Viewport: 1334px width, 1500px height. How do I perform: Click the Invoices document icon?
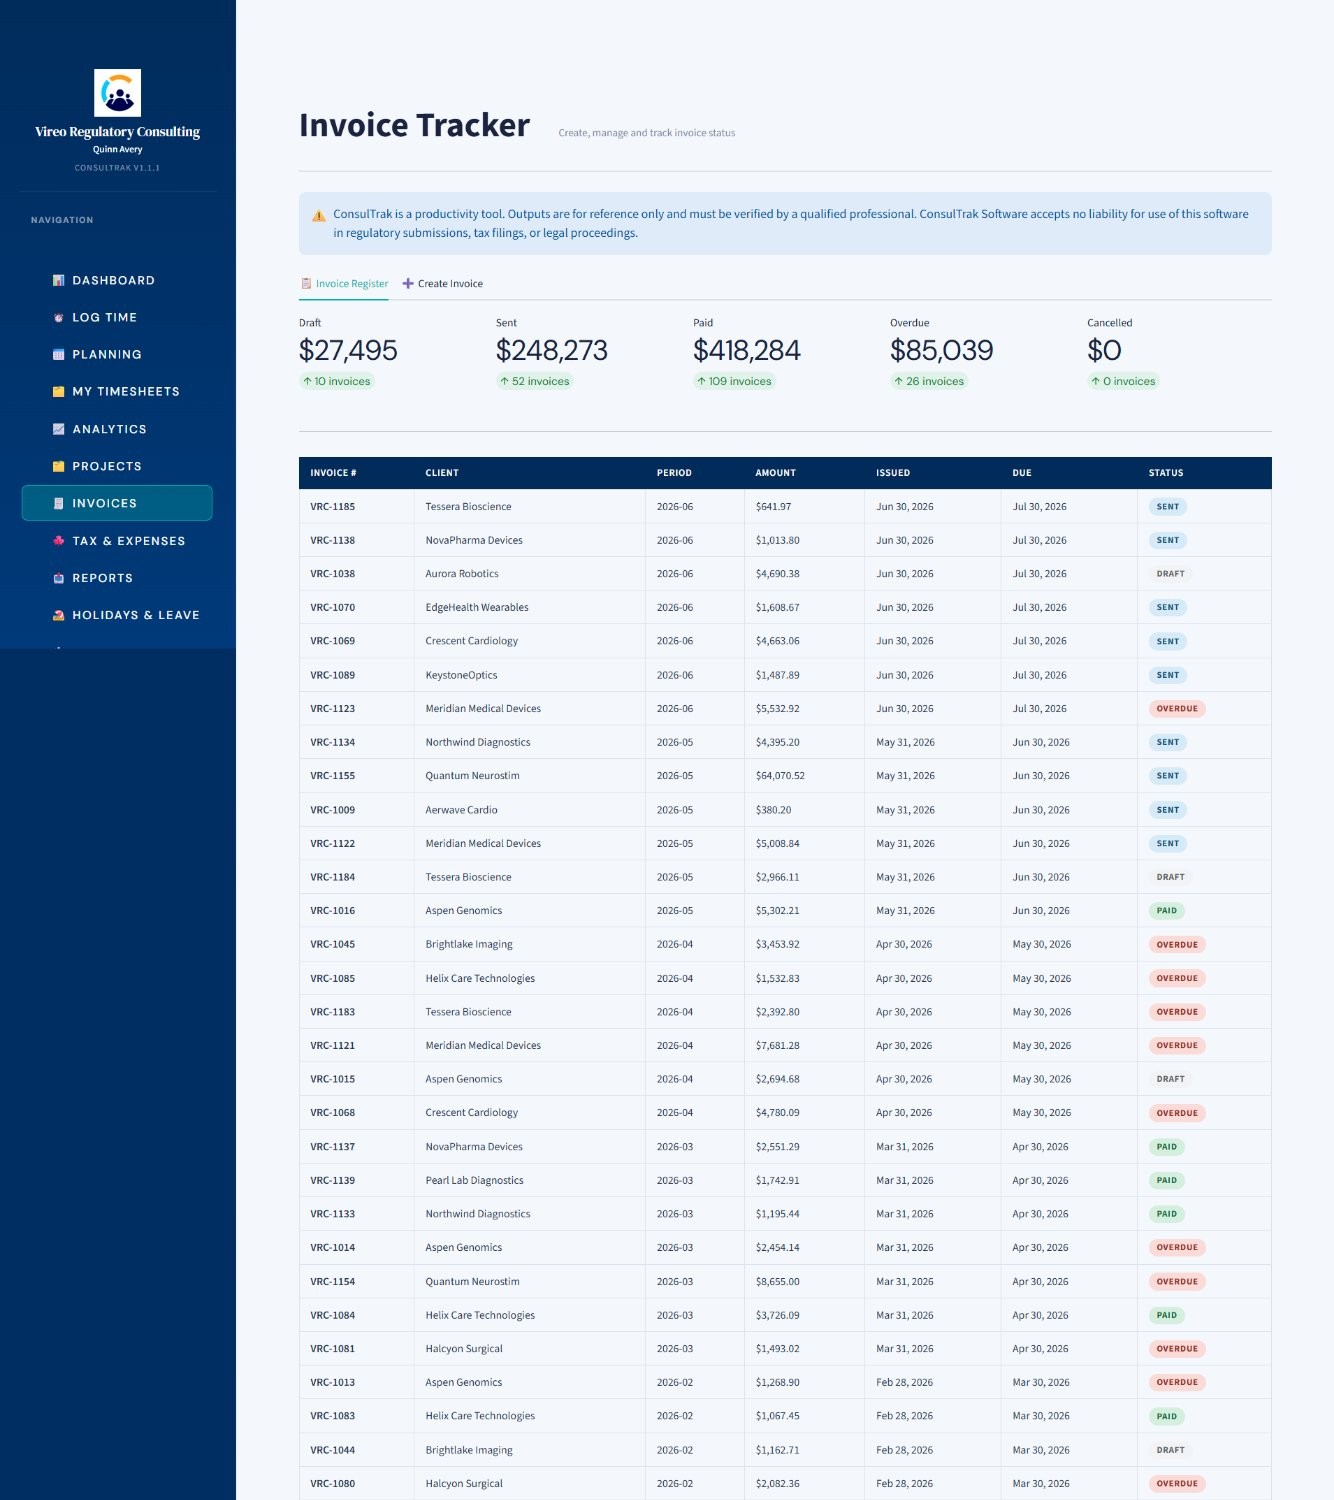click(58, 504)
